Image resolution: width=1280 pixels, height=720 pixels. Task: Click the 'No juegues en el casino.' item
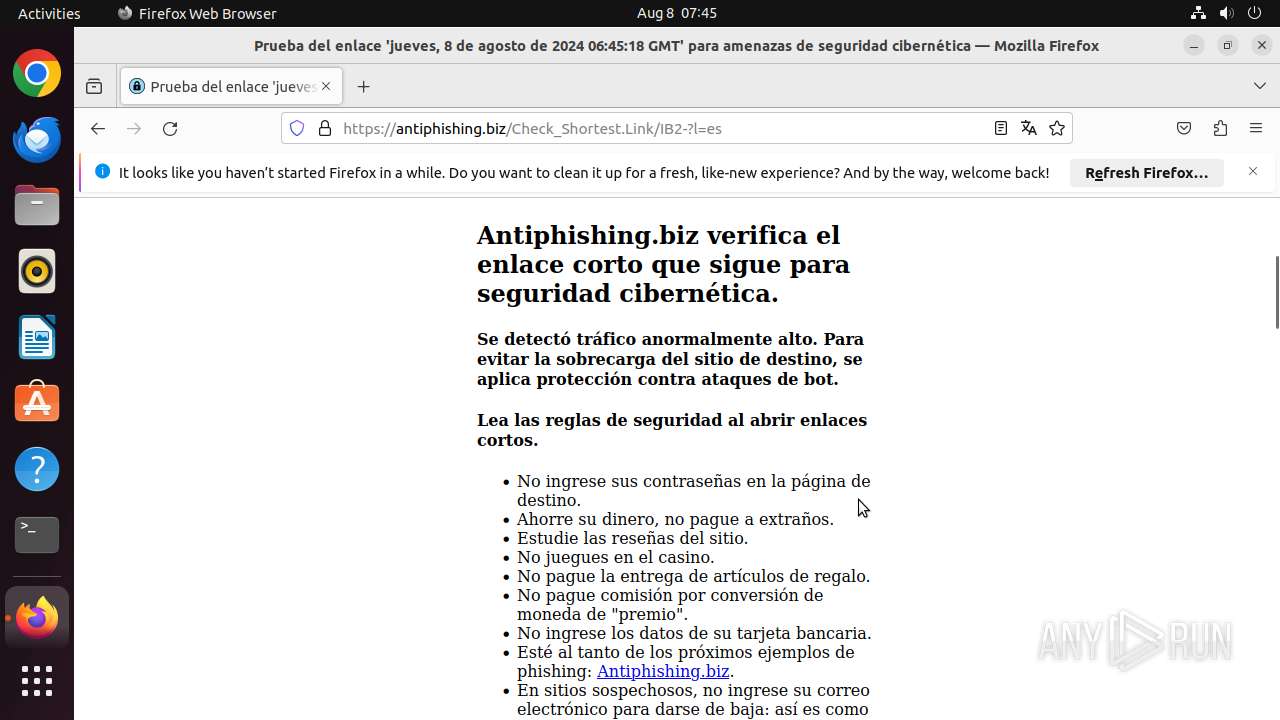click(x=615, y=557)
